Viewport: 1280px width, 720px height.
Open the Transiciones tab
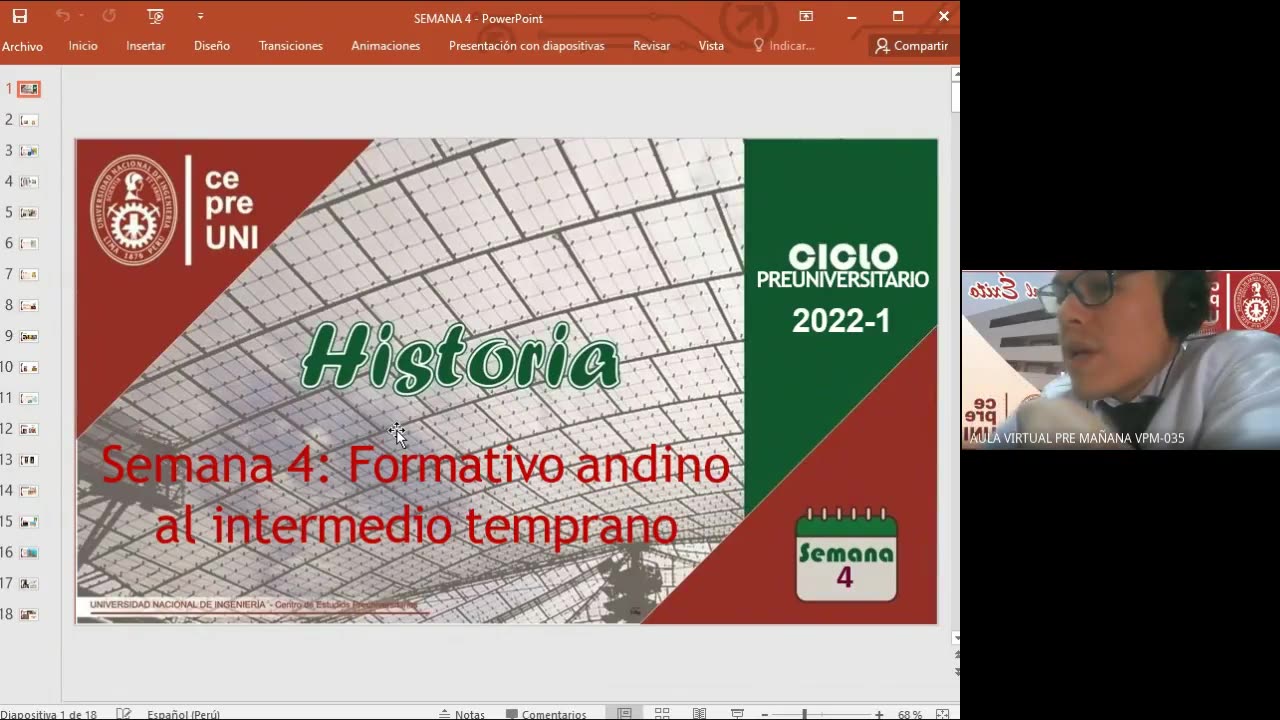click(x=291, y=46)
